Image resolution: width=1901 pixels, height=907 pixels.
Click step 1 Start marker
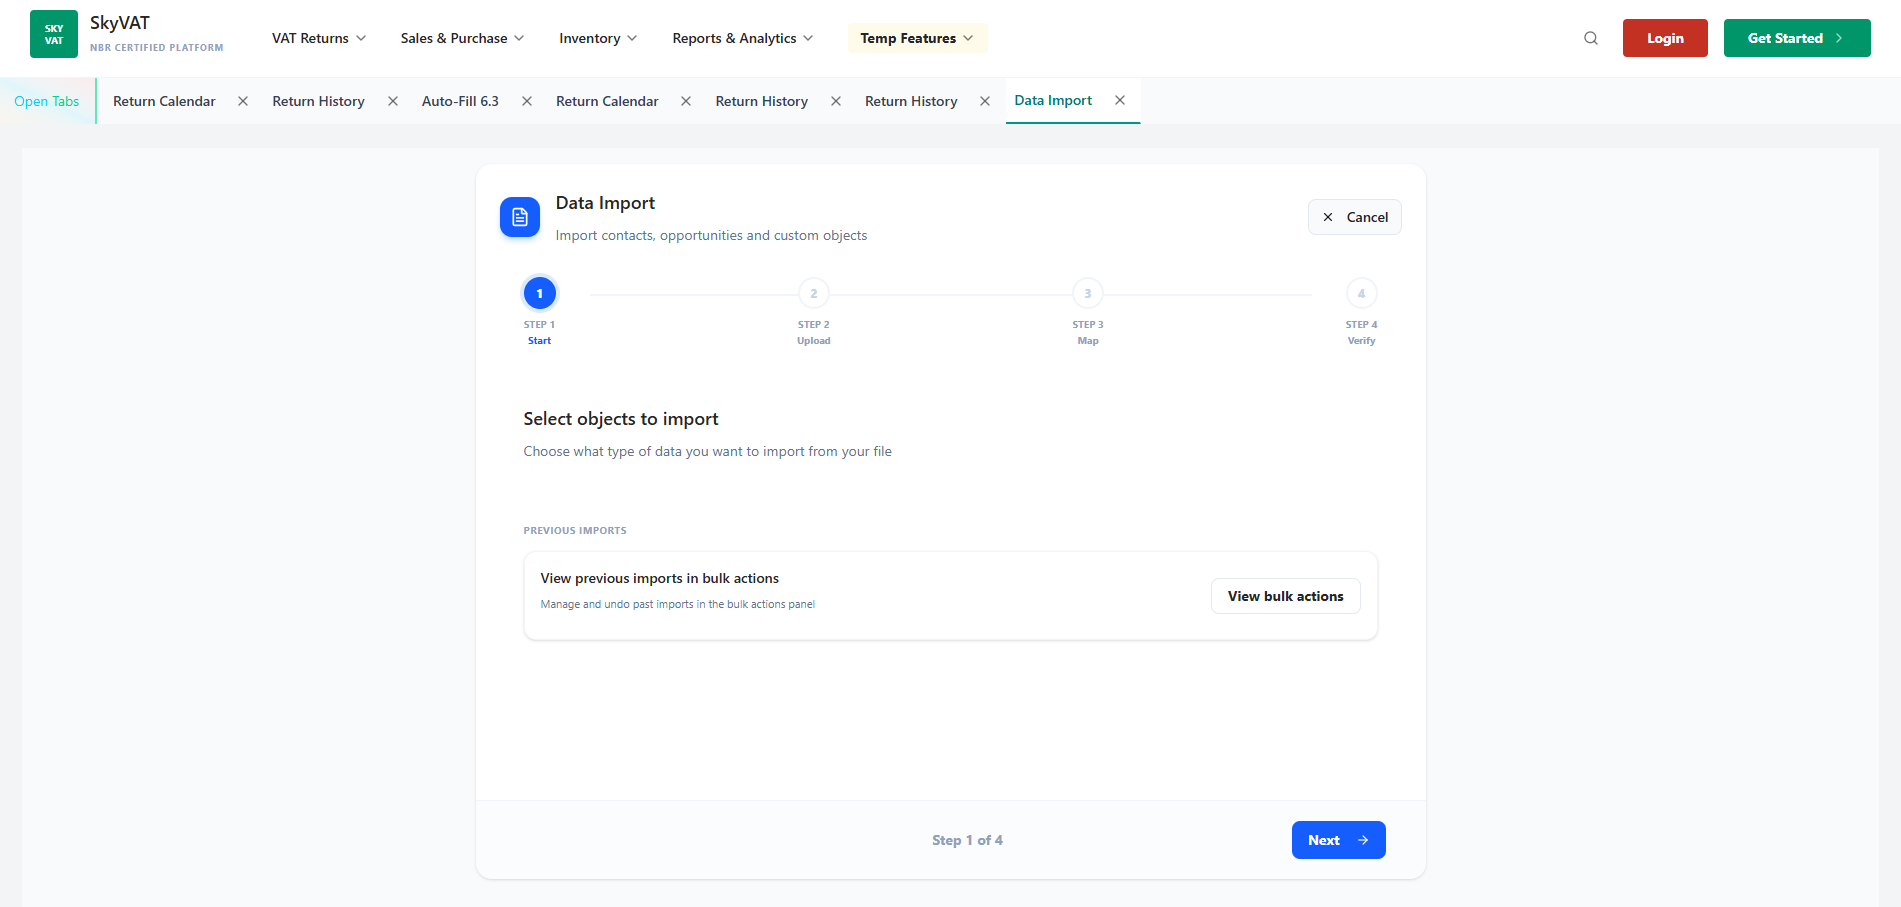pos(540,293)
